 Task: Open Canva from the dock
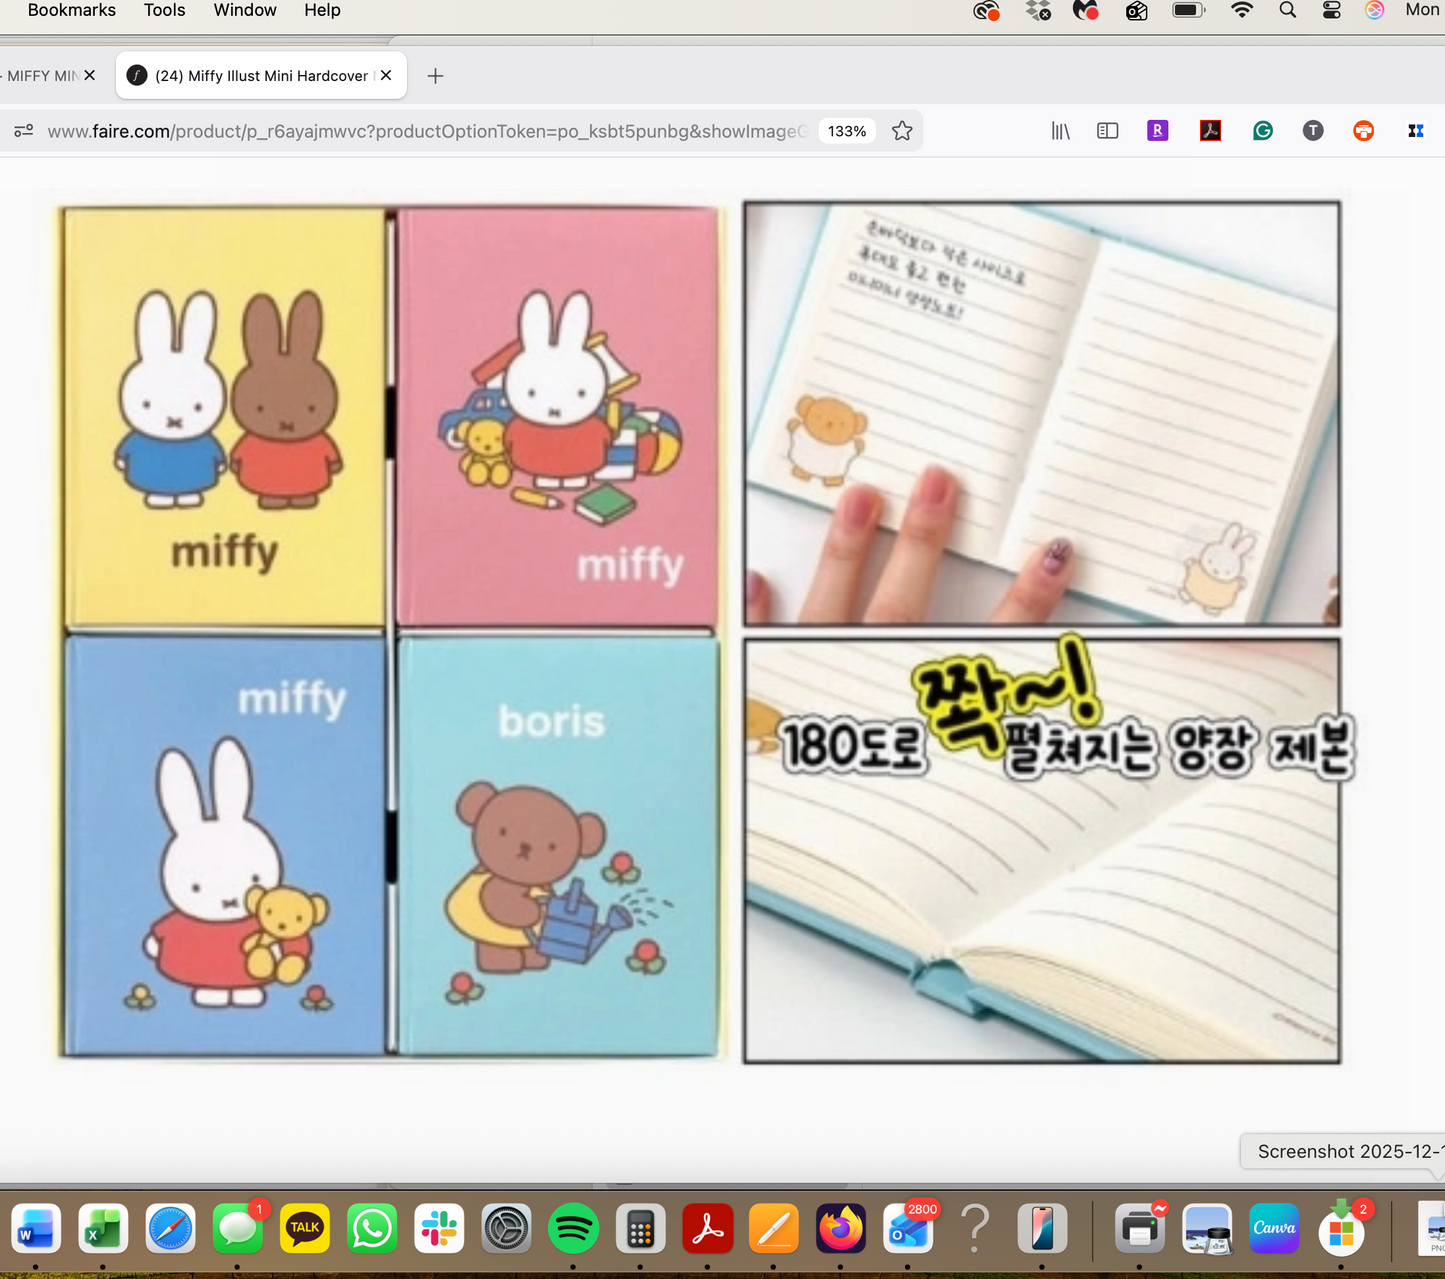point(1274,1229)
